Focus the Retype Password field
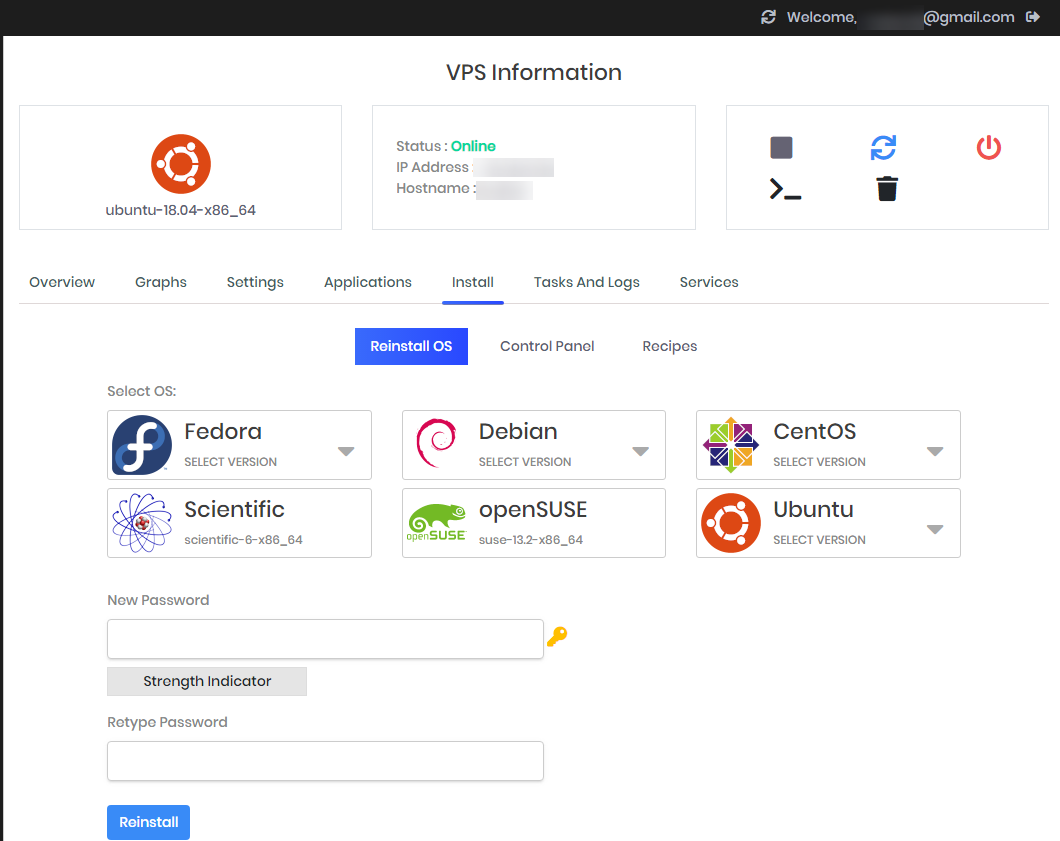The height and width of the screenshot is (841, 1060). coord(325,761)
